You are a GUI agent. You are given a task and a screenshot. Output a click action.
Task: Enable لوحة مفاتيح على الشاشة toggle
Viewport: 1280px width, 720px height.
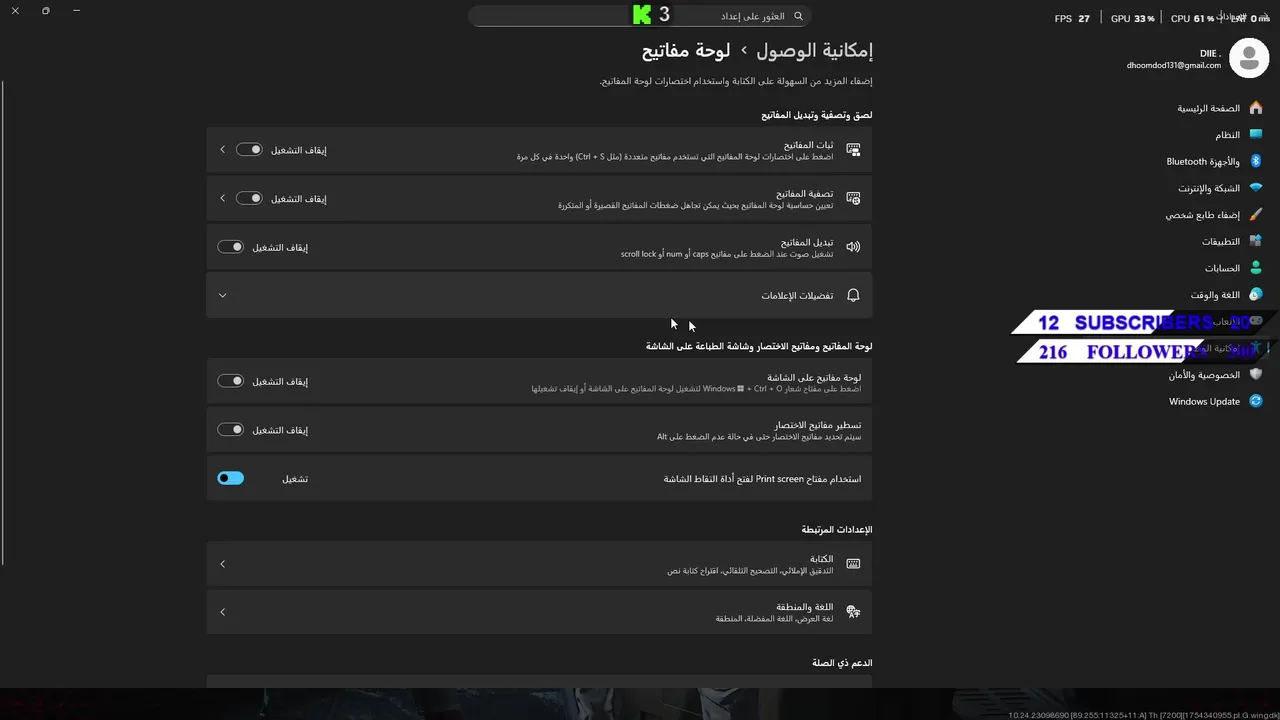(x=230, y=381)
